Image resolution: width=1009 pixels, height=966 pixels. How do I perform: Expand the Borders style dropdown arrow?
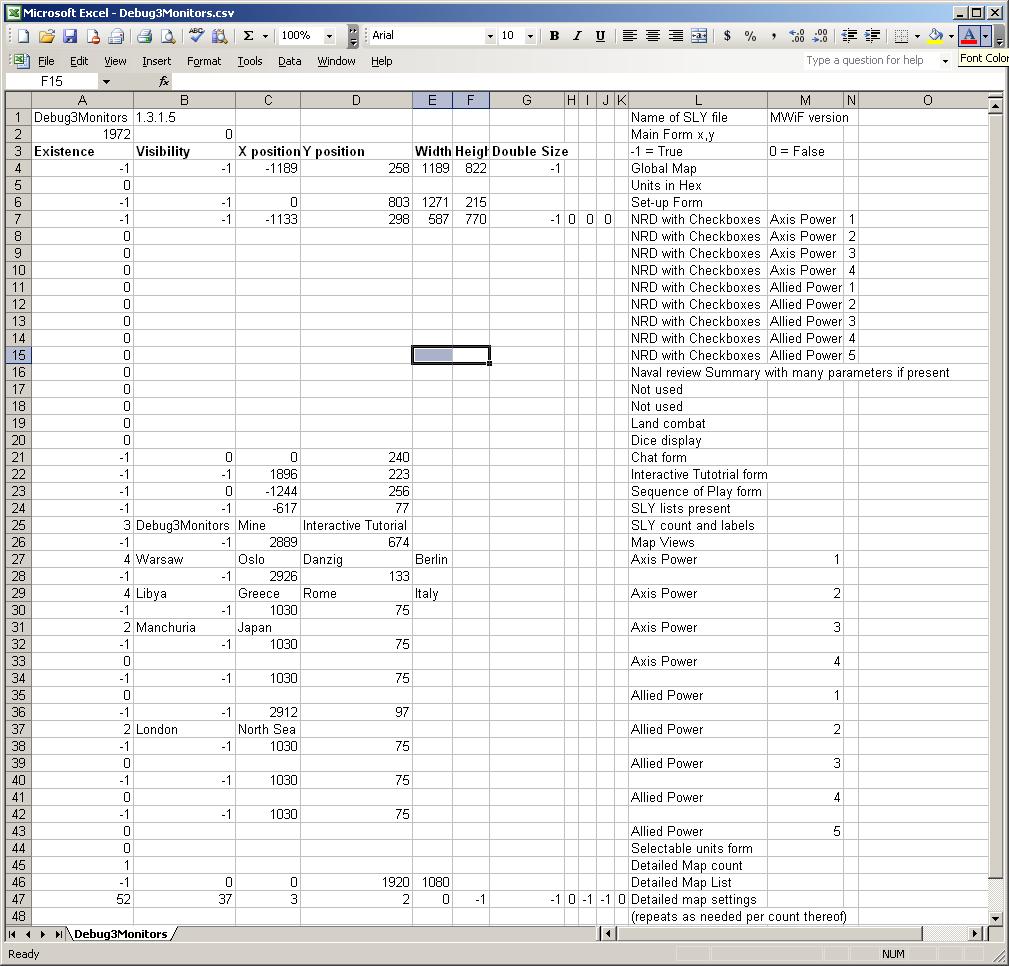tap(916, 36)
